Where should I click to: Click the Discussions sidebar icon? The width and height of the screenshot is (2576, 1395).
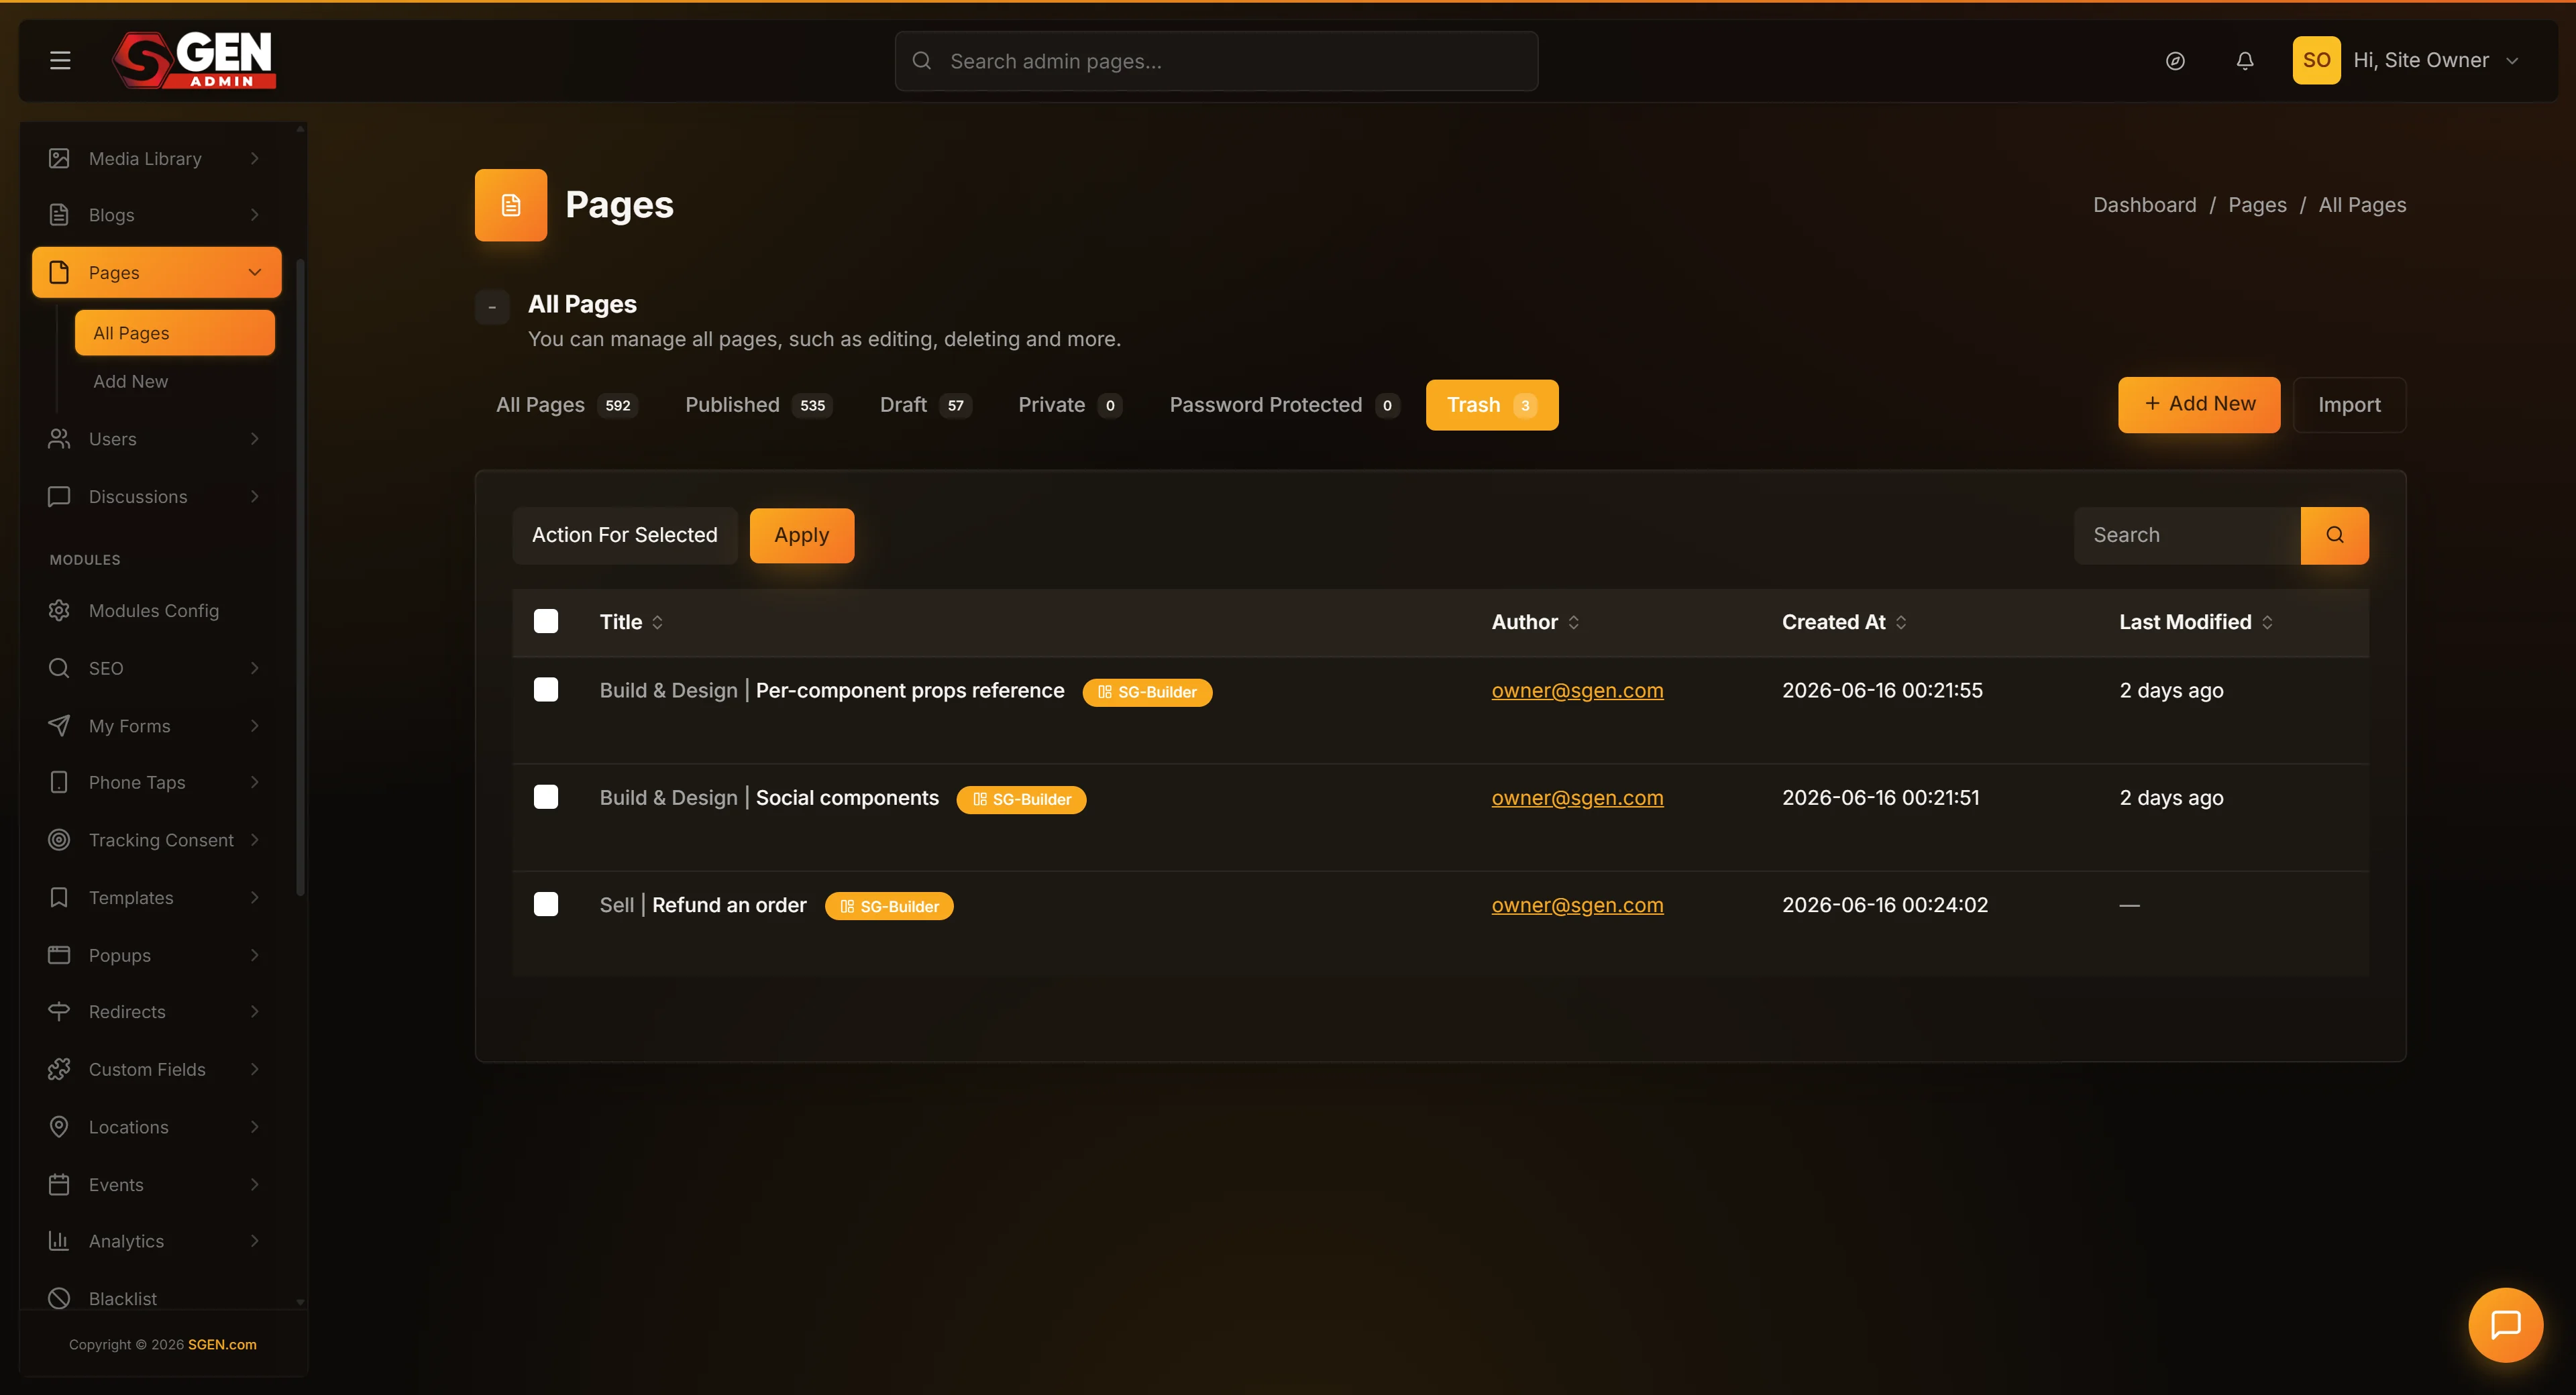point(59,496)
